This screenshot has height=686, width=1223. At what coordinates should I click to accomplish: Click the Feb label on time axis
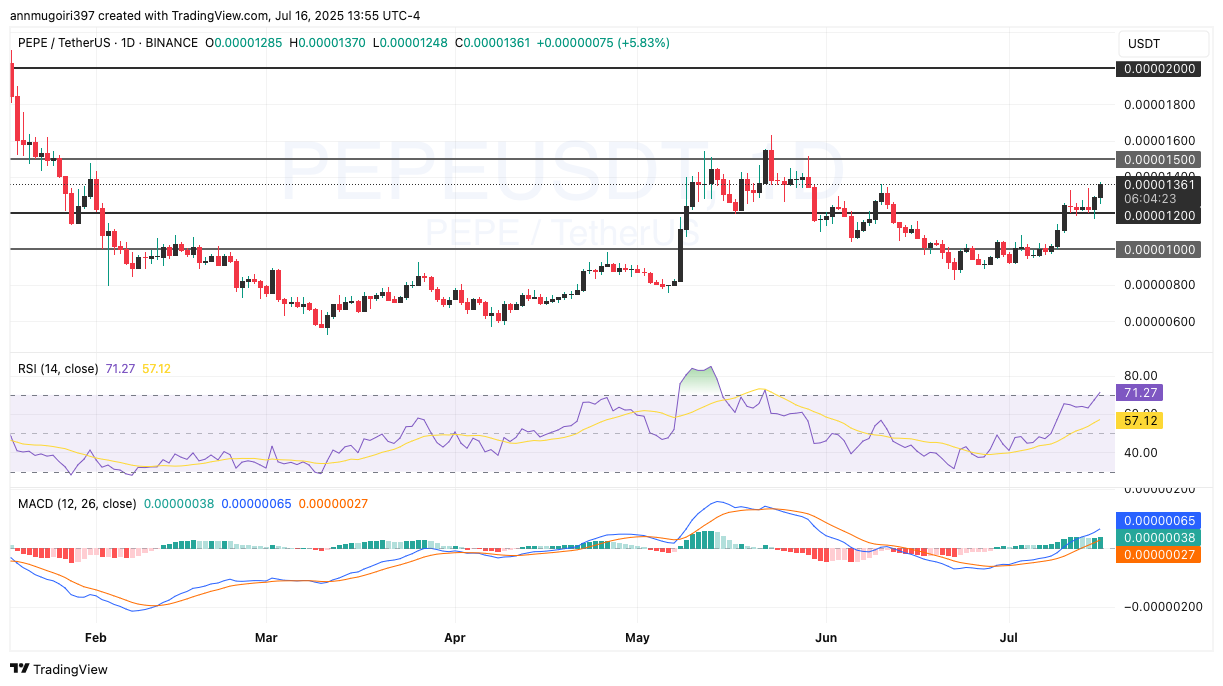95,637
